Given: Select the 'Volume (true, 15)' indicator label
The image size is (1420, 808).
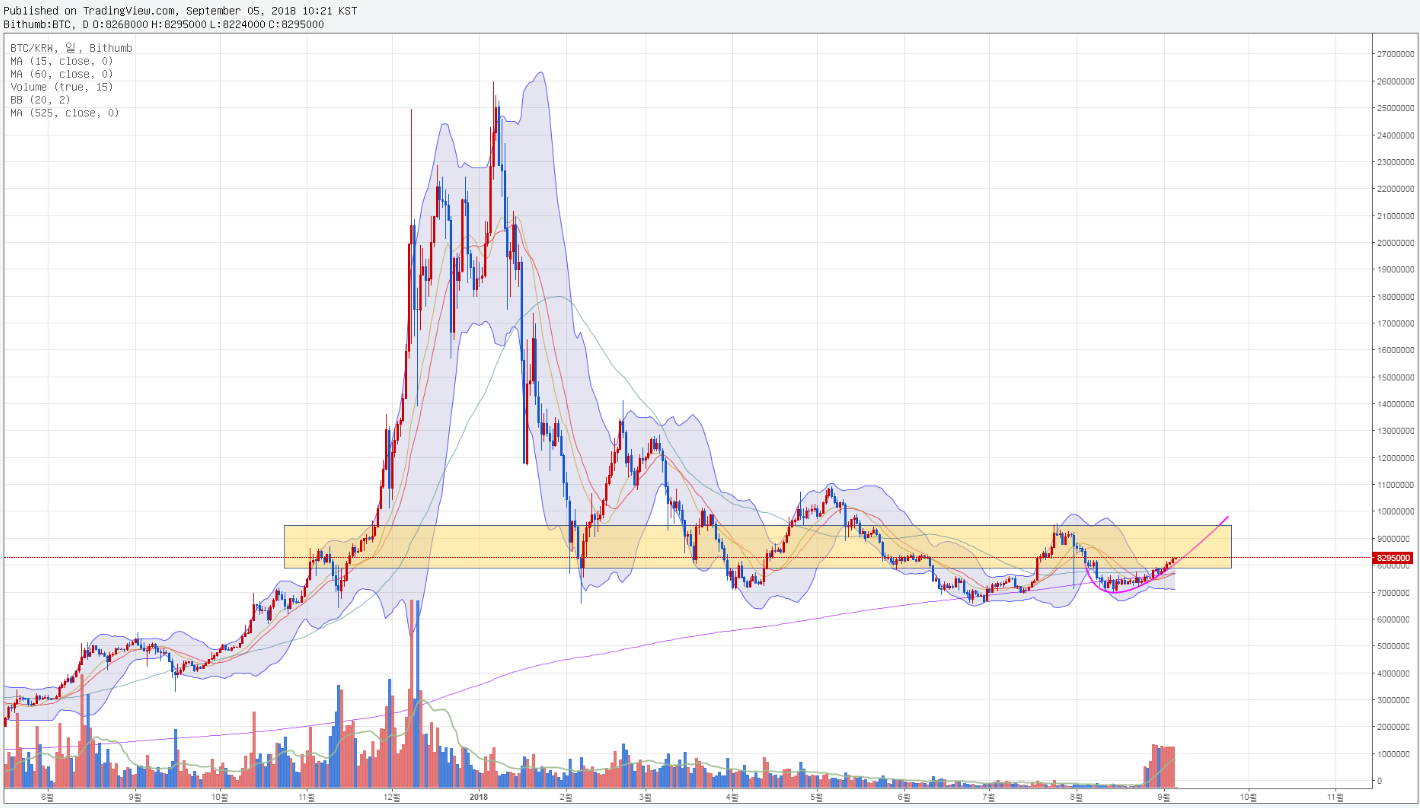Looking at the screenshot, I should pos(61,87).
